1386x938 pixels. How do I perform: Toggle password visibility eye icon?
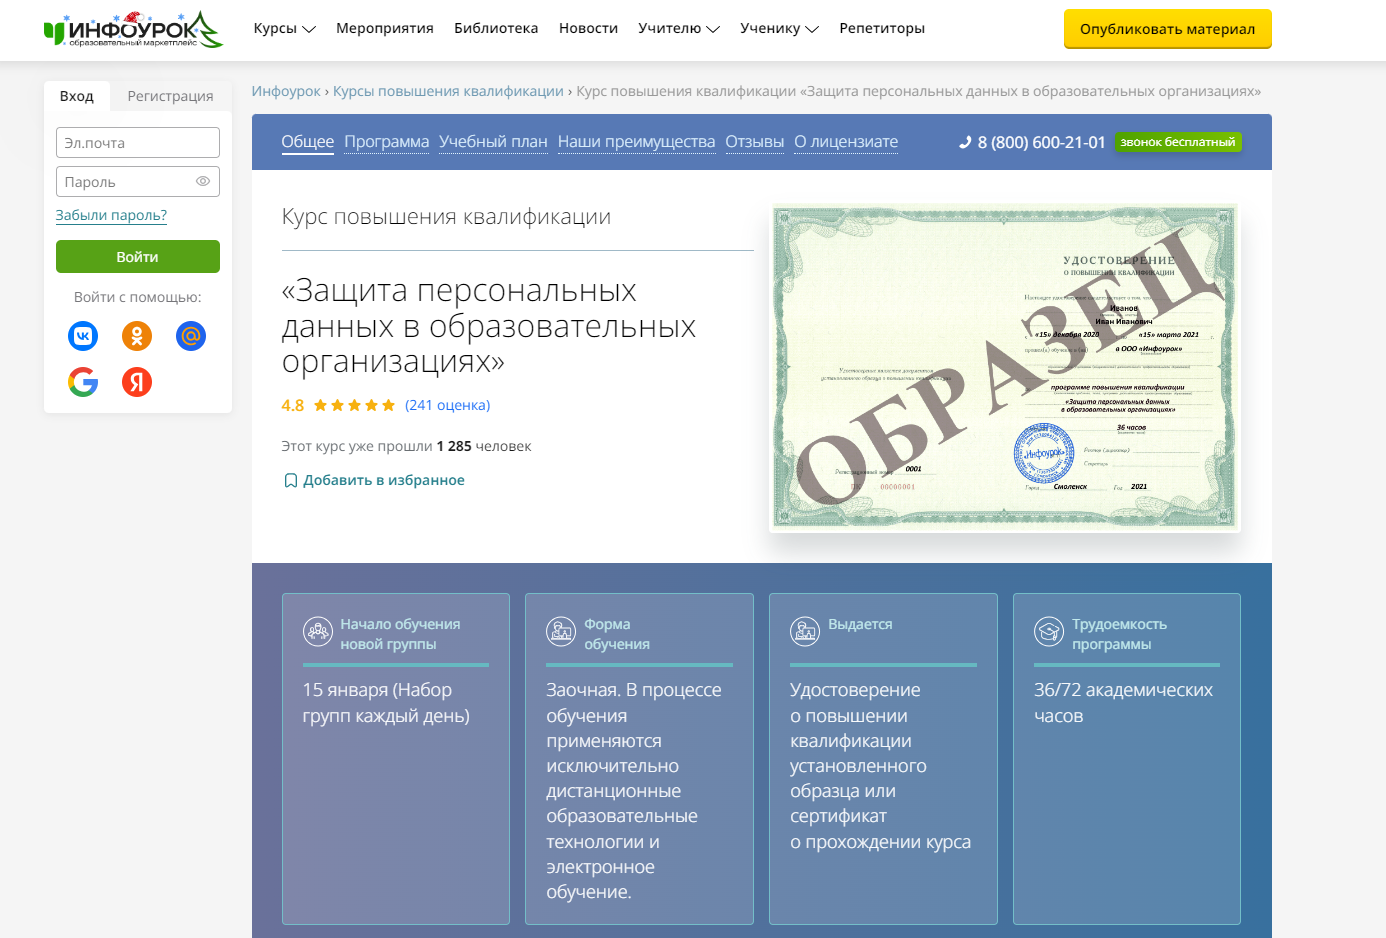203,181
